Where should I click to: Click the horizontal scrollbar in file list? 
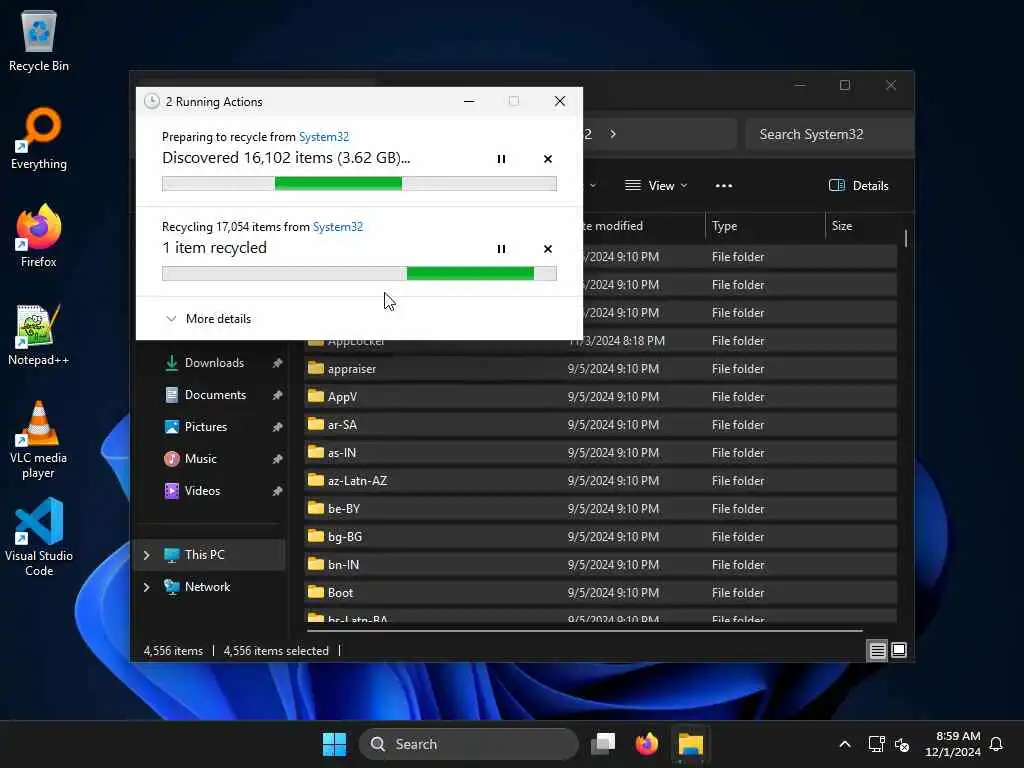coord(584,631)
